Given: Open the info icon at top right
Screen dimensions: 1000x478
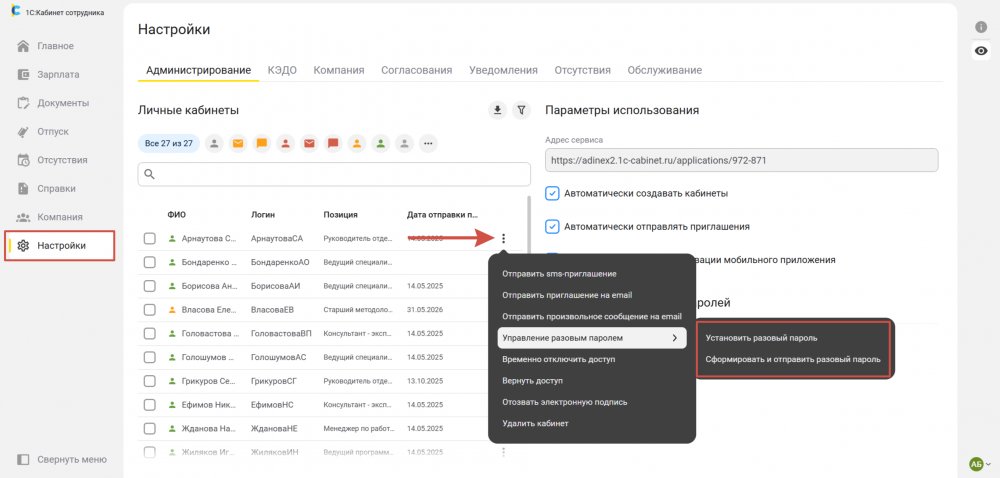Looking at the screenshot, I should 981,27.
